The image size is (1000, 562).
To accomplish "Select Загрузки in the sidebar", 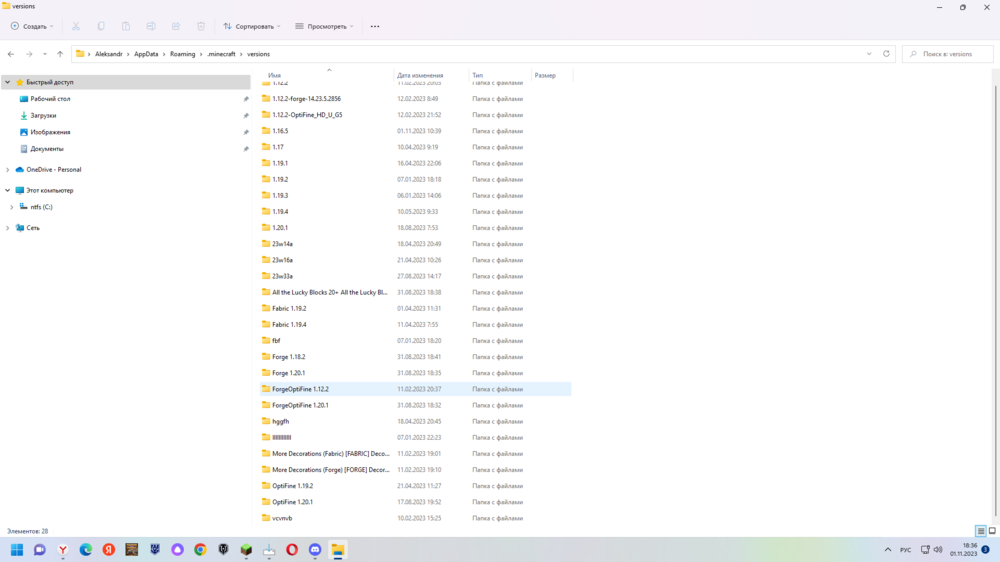I will (43, 115).
